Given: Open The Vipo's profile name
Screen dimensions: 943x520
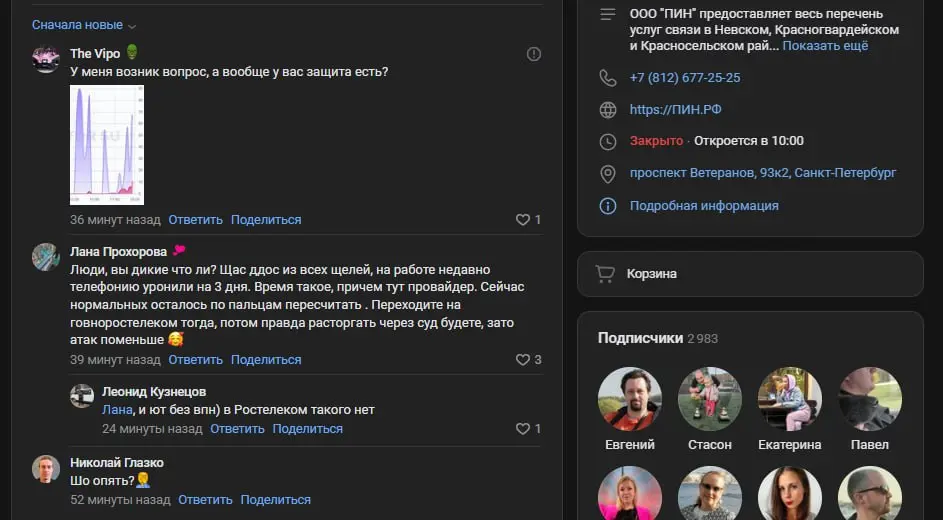Looking at the screenshot, I should point(95,54).
